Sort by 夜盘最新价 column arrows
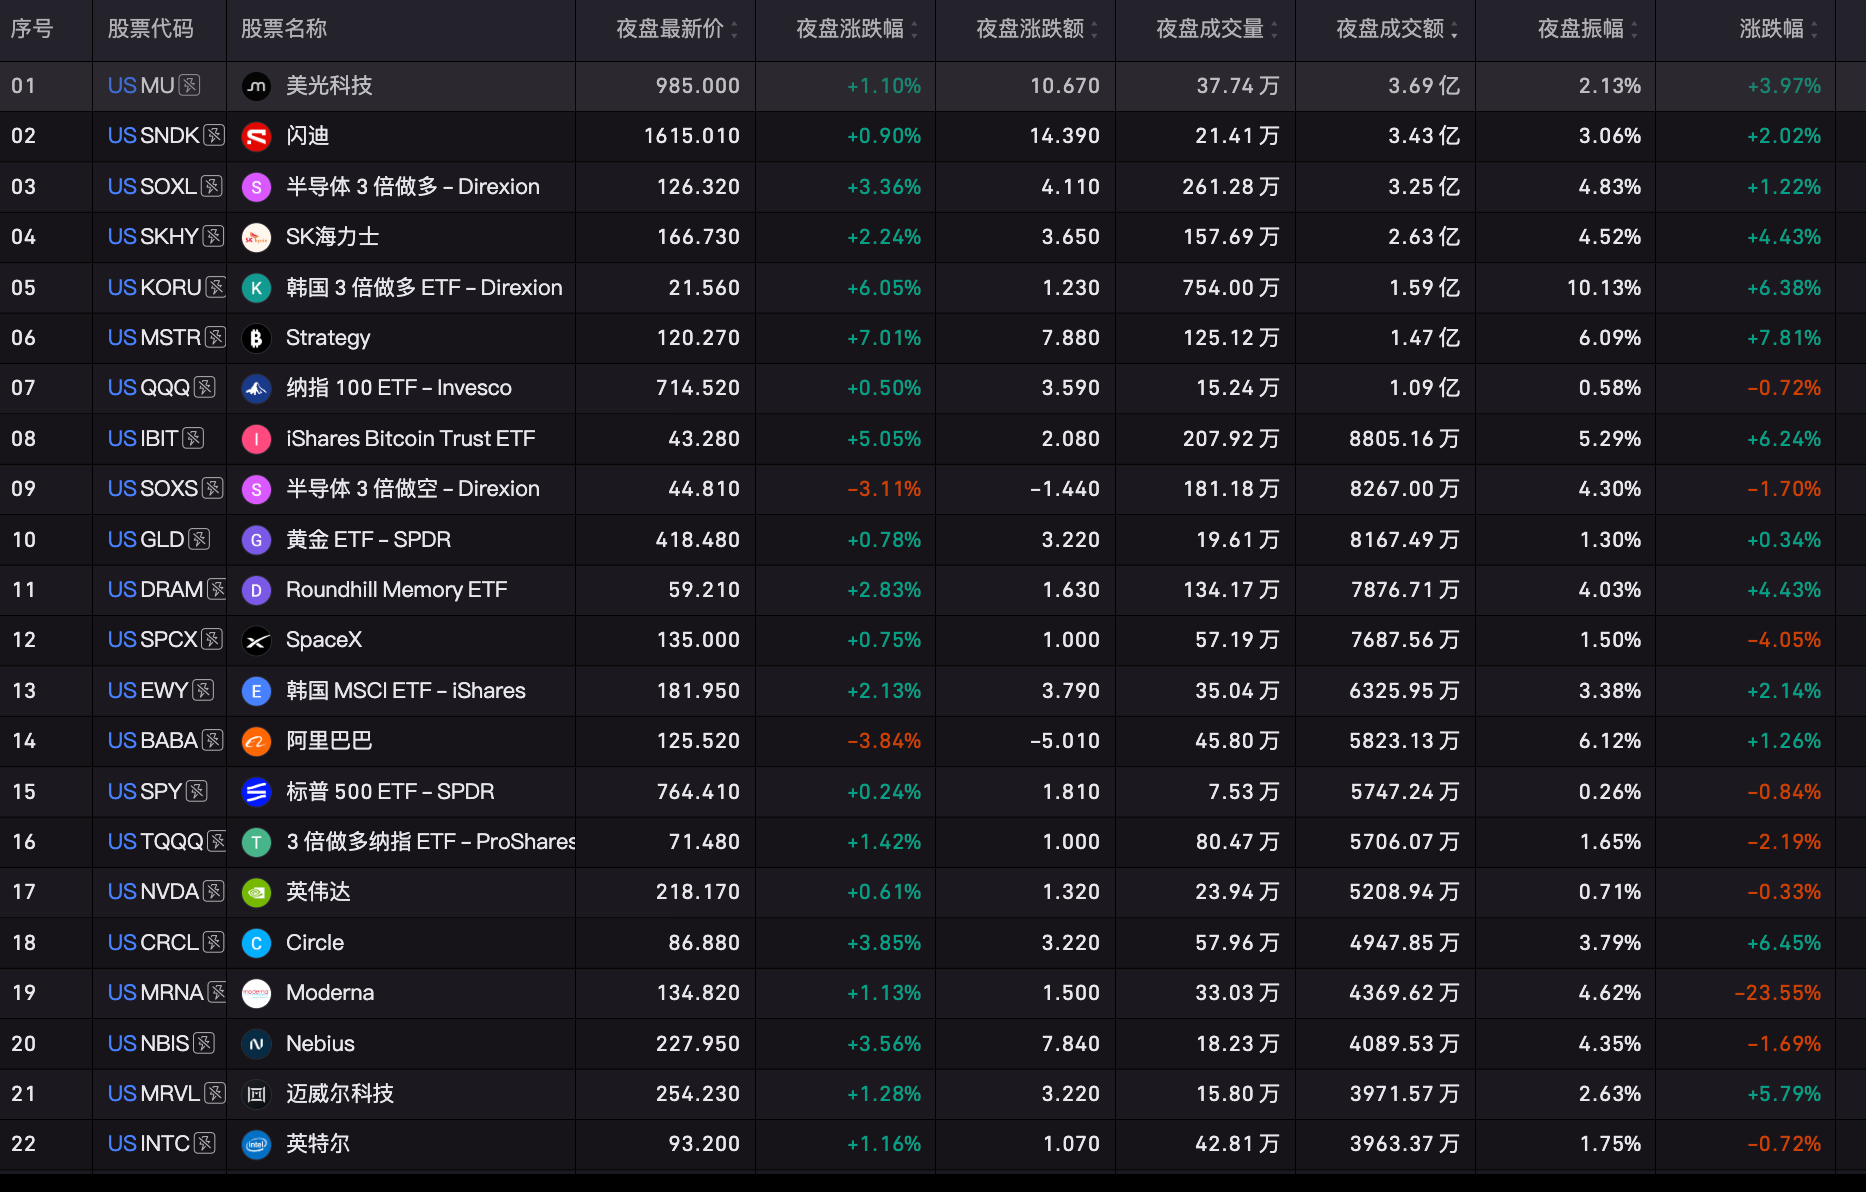This screenshot has width=1866, height=1192. [x=734, y=29]
